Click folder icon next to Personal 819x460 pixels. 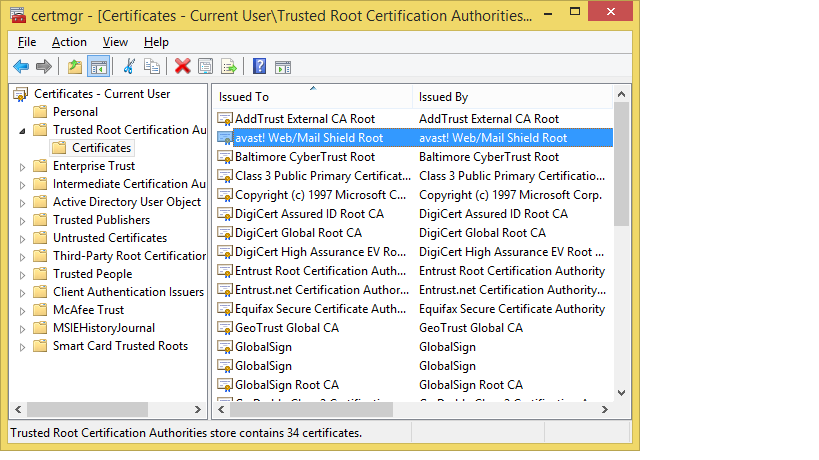point(40,112)
